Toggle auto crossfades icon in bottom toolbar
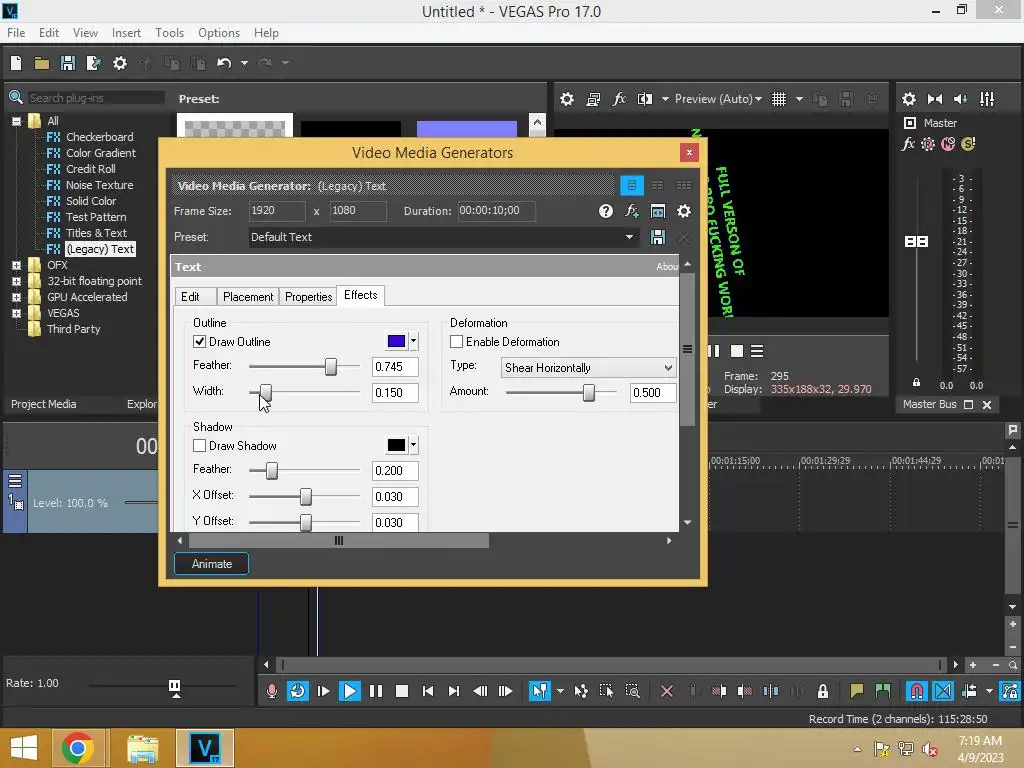1024x768 pixels. pyautogui.click(x=943, y=691)
